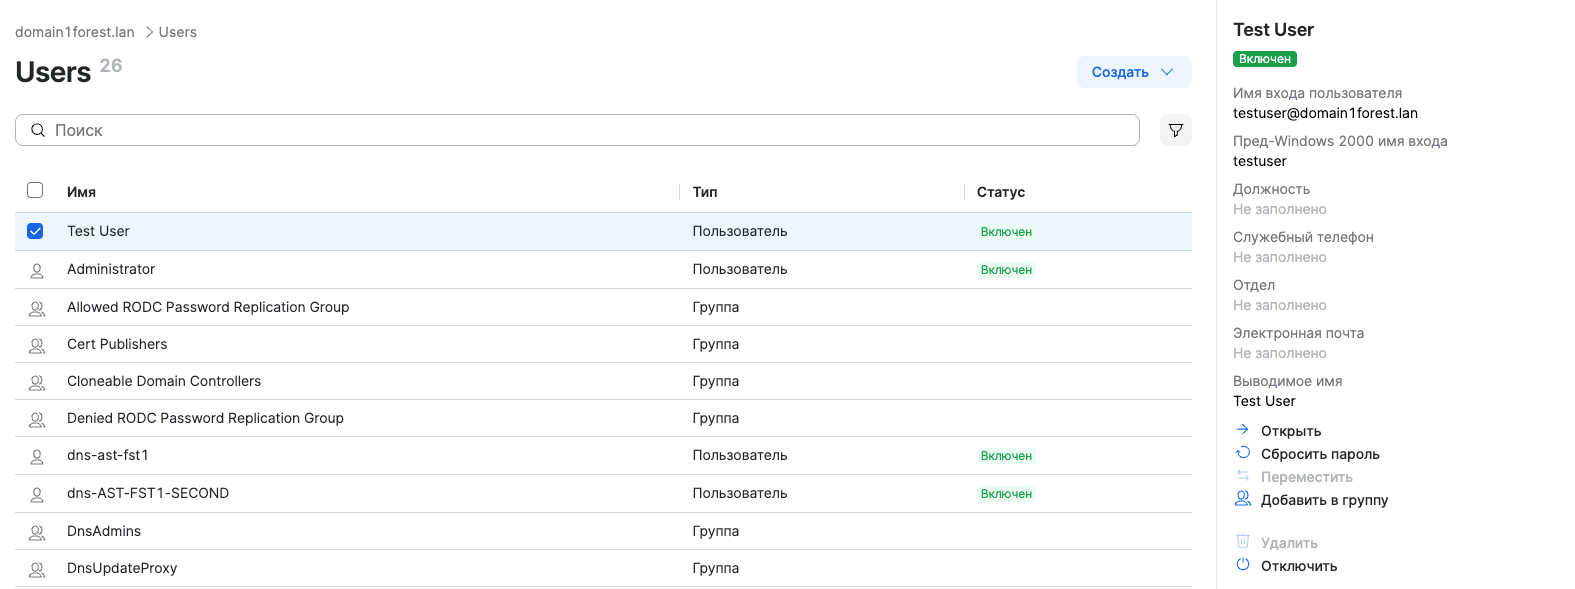Select the Users breadcrumb item

pos(177,32)
